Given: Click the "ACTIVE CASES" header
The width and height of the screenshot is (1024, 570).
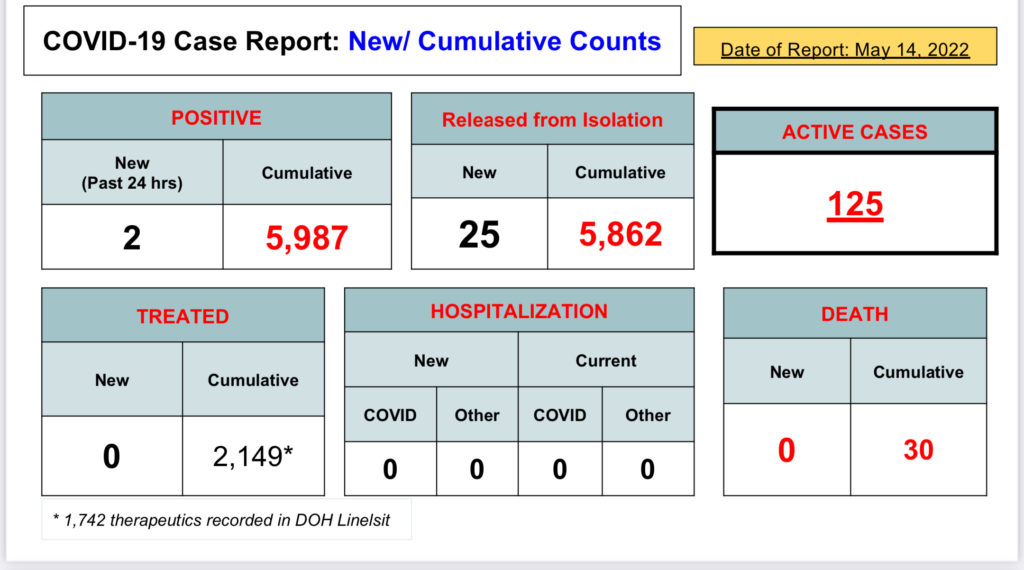Looking at the screenshot, I should pos(855,132).
